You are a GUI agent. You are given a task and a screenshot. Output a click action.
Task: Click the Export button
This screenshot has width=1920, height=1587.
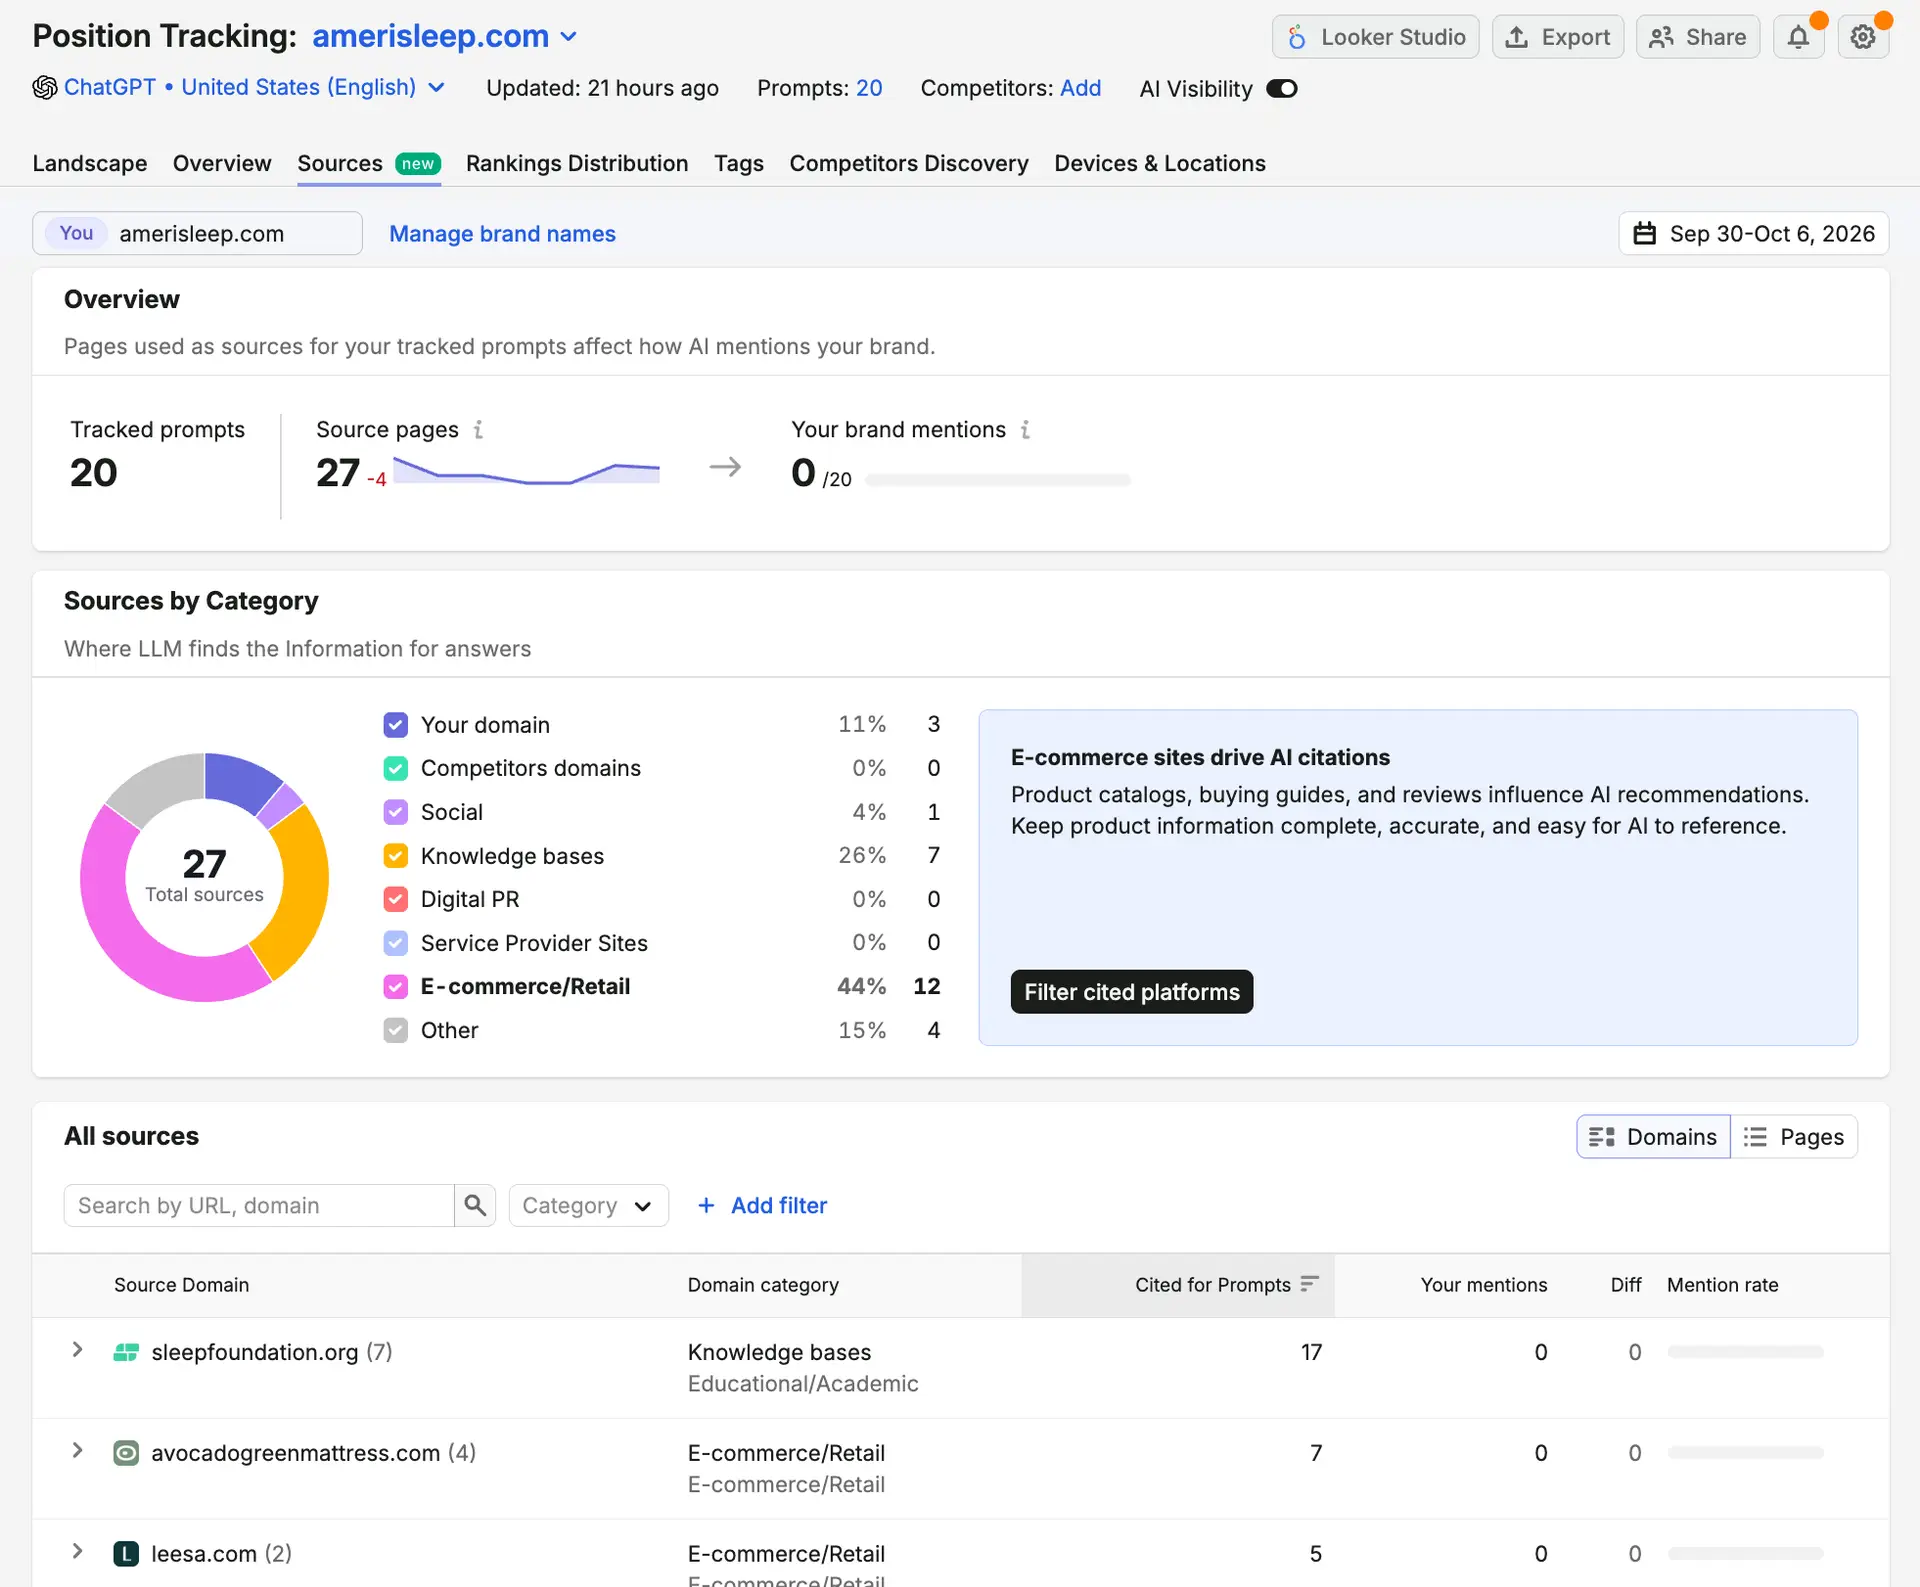pos(1558,37)
